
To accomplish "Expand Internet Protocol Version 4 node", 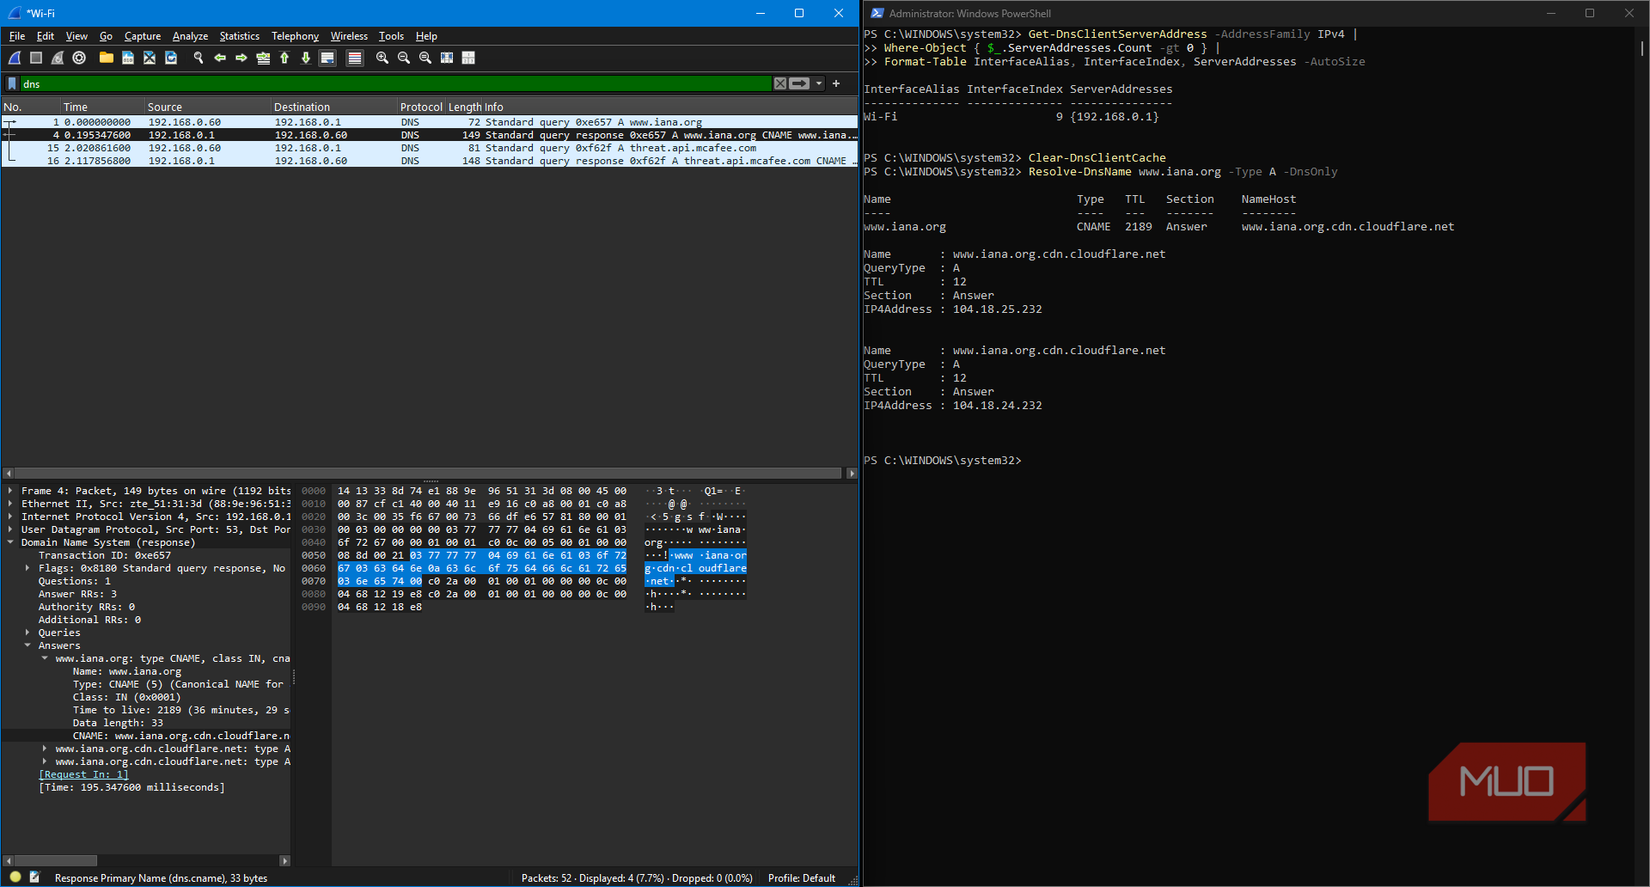I will (11, 517).
